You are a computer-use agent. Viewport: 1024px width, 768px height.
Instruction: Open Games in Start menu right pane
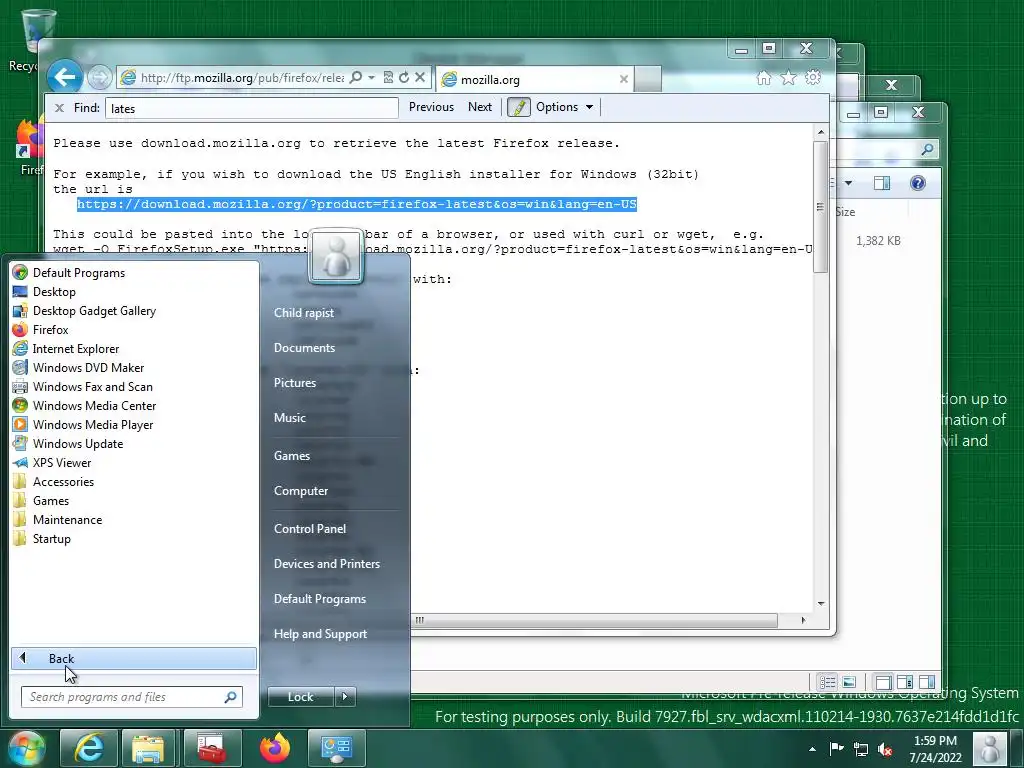291,455
